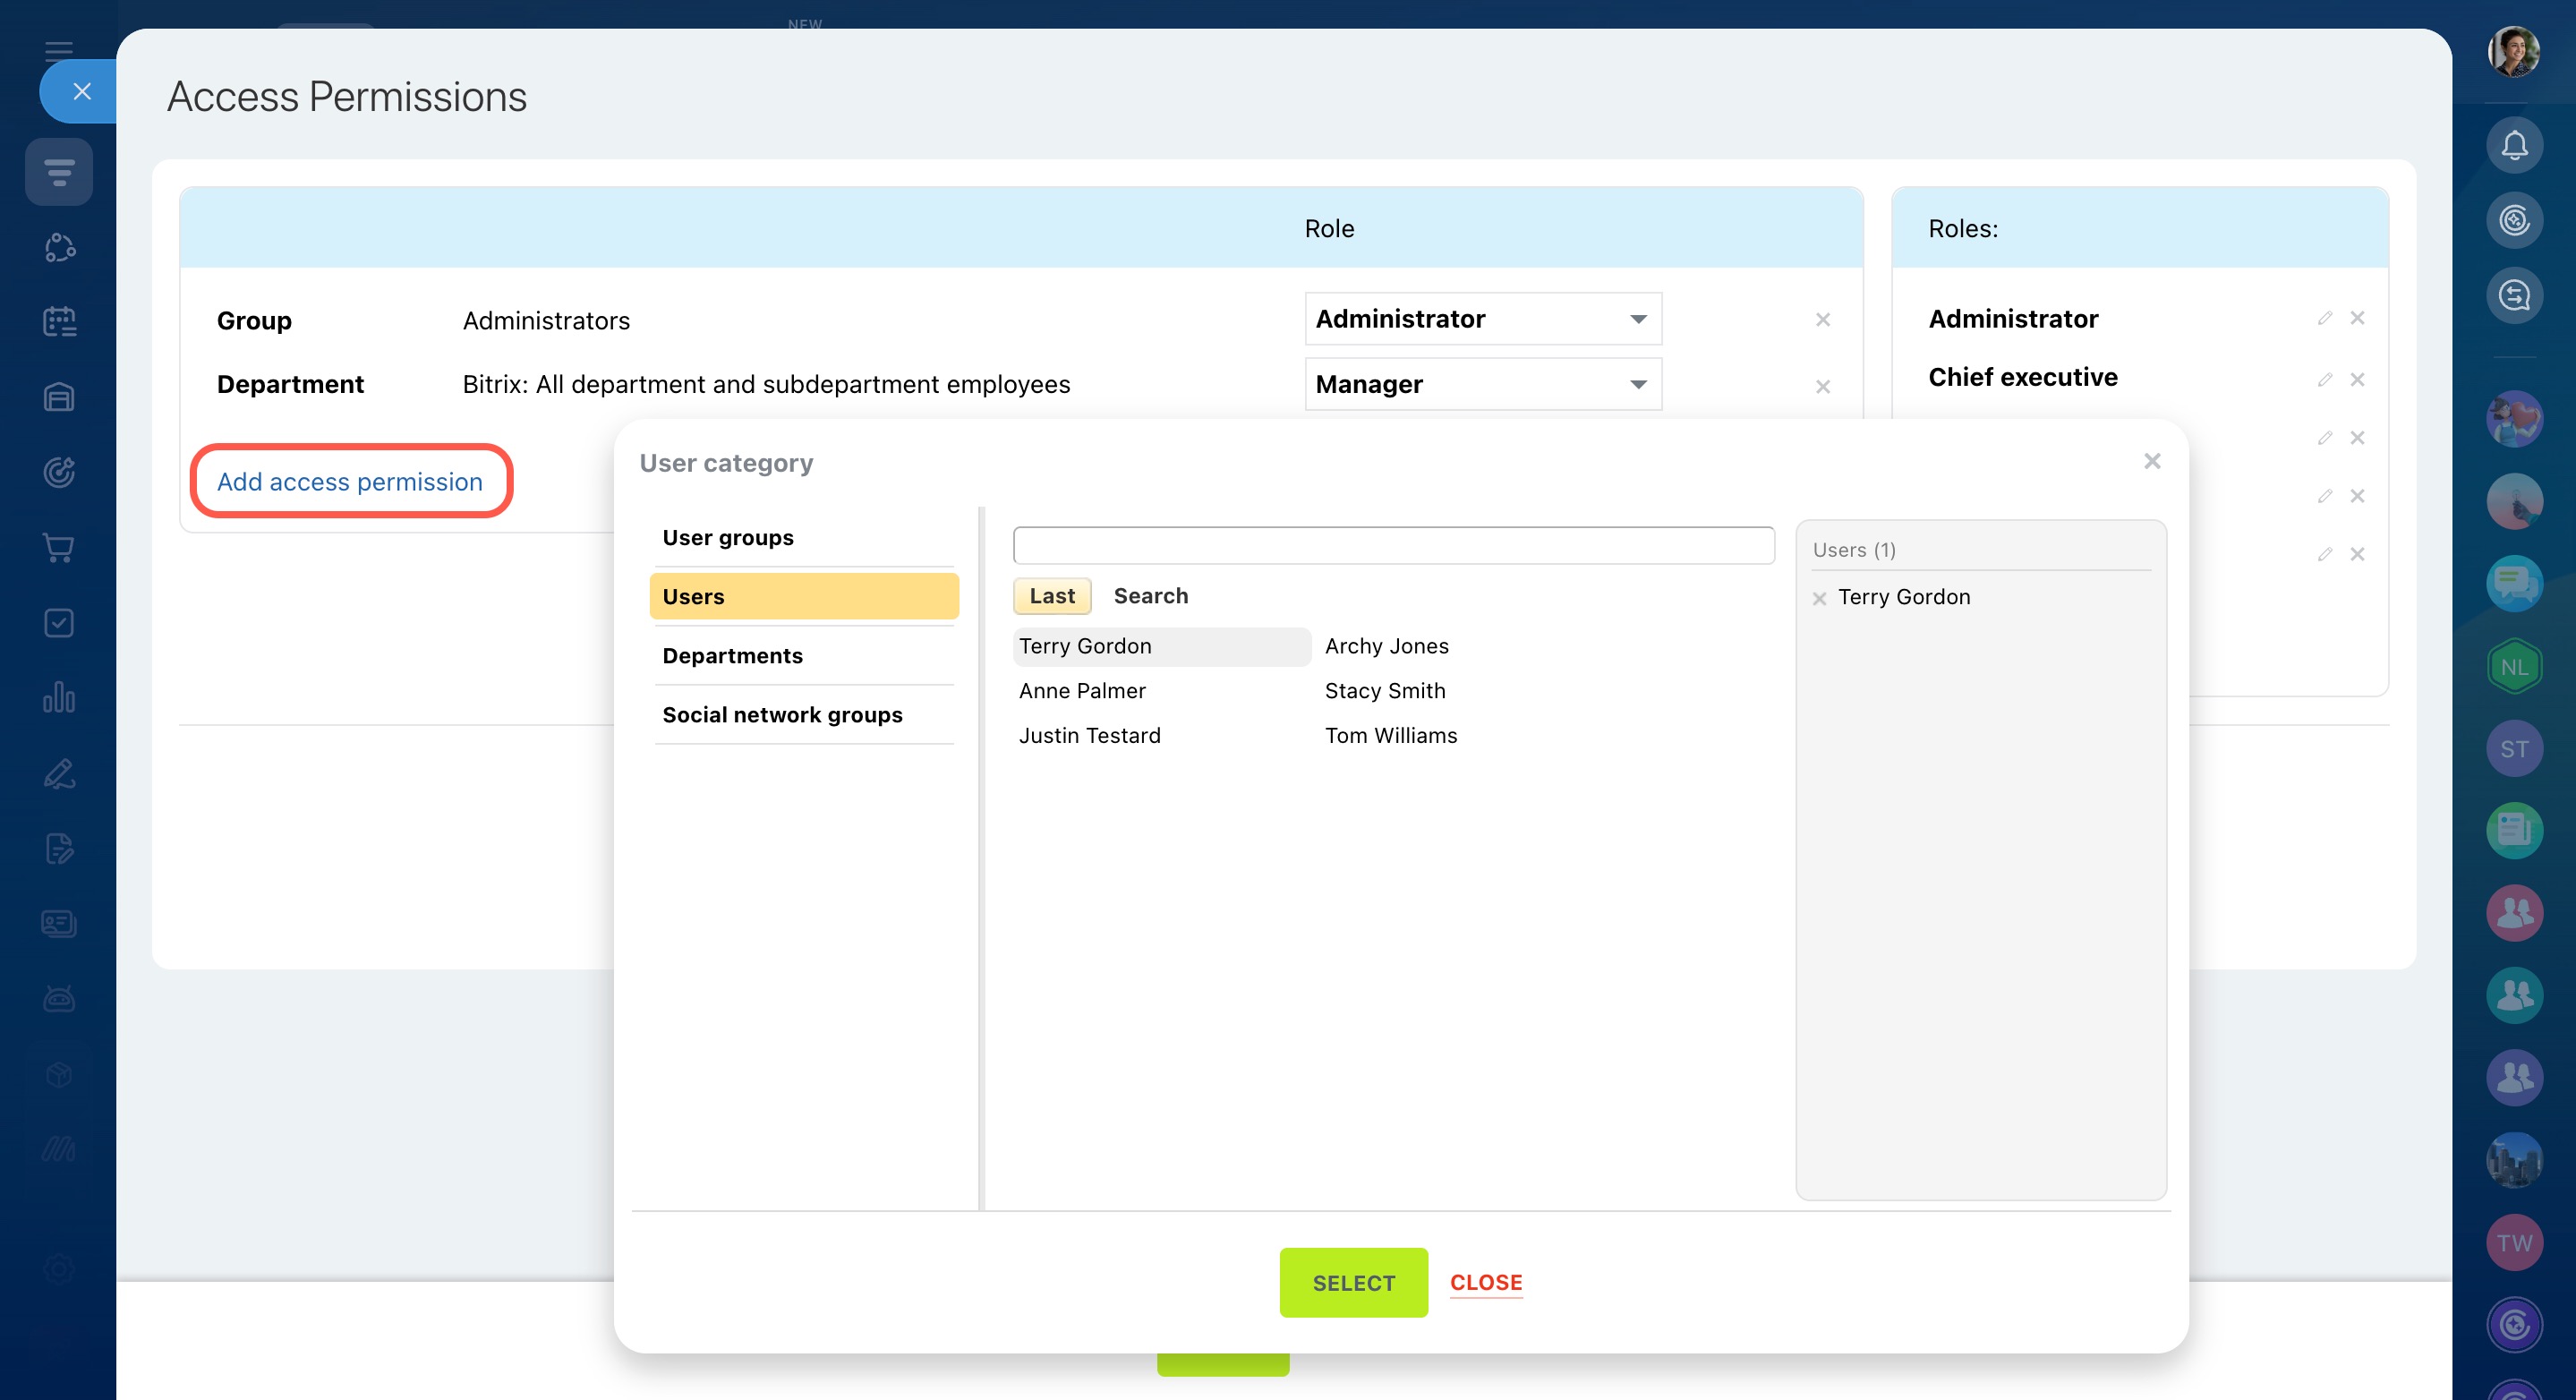This screenshot has width=2576, height=1400.
Task: Click the notifications bell icon
Action: pyautogui.click(x=2513, y=146)
